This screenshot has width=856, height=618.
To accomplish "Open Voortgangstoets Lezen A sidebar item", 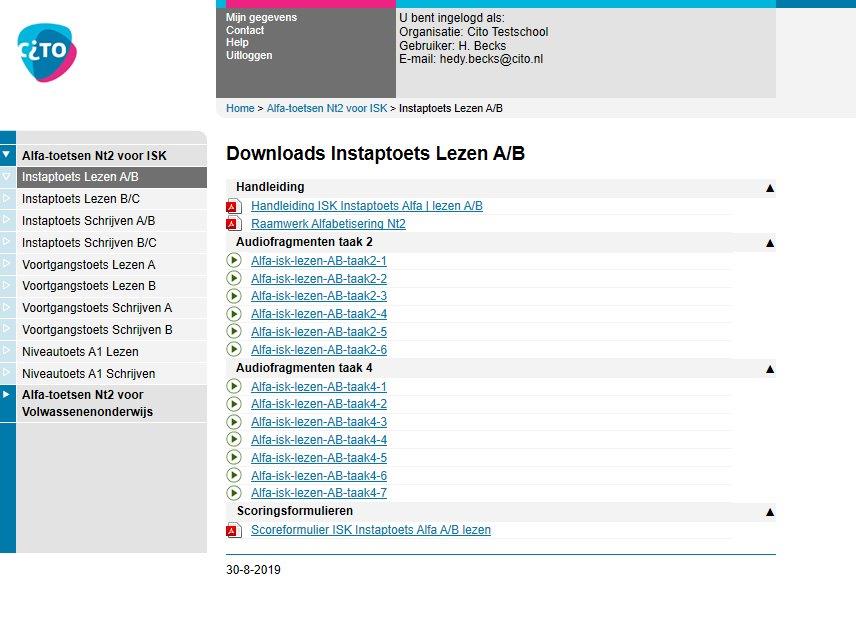I will [88, 265].
